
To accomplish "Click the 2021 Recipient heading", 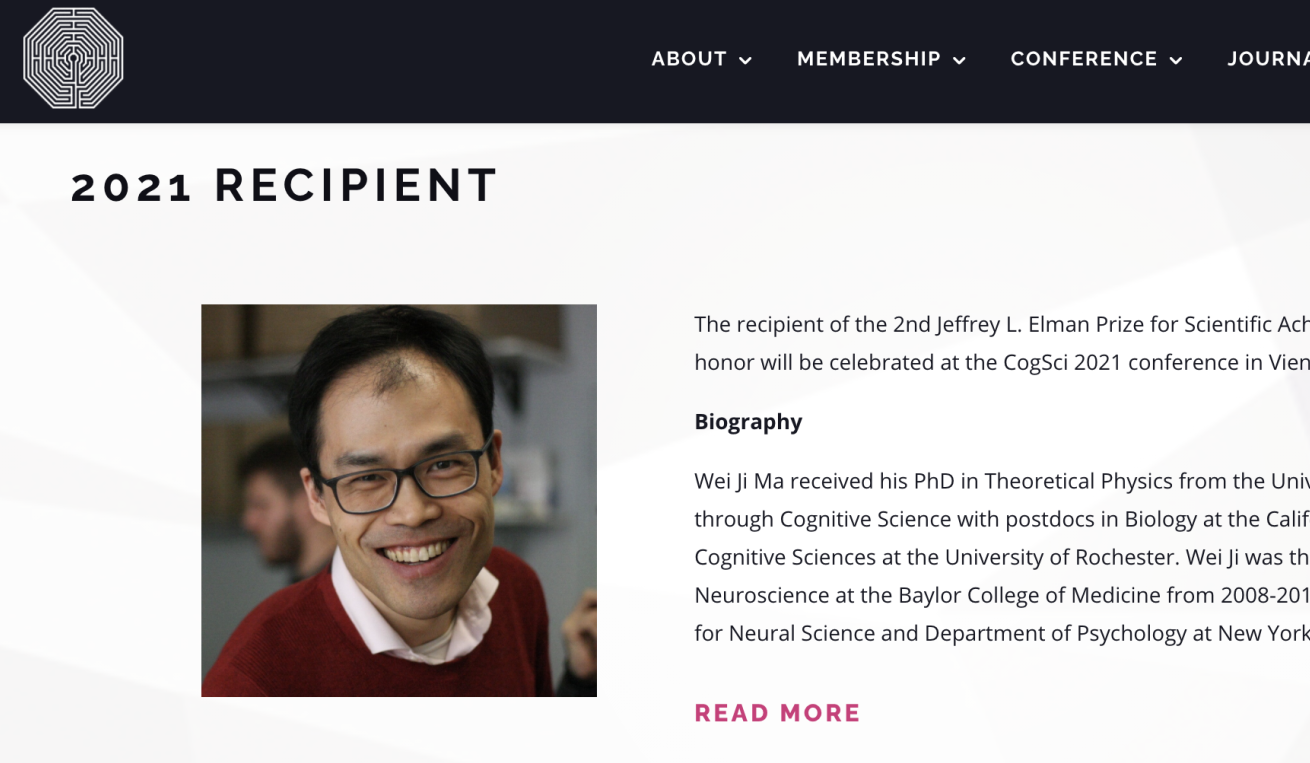I will [284, 186].
